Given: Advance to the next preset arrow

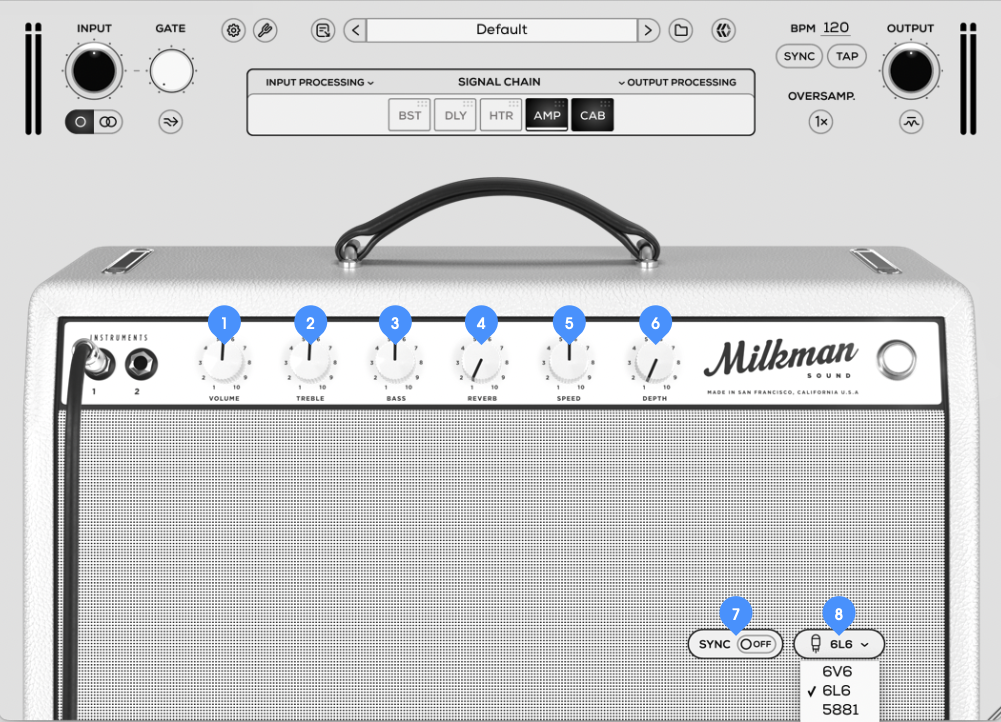Looking at the screenshot, I should 648,30.
